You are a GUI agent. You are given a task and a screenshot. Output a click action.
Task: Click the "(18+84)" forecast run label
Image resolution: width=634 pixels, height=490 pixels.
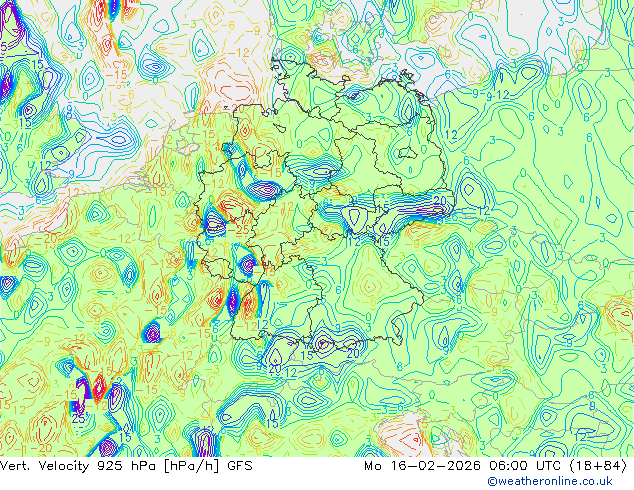tap(599, 466)
